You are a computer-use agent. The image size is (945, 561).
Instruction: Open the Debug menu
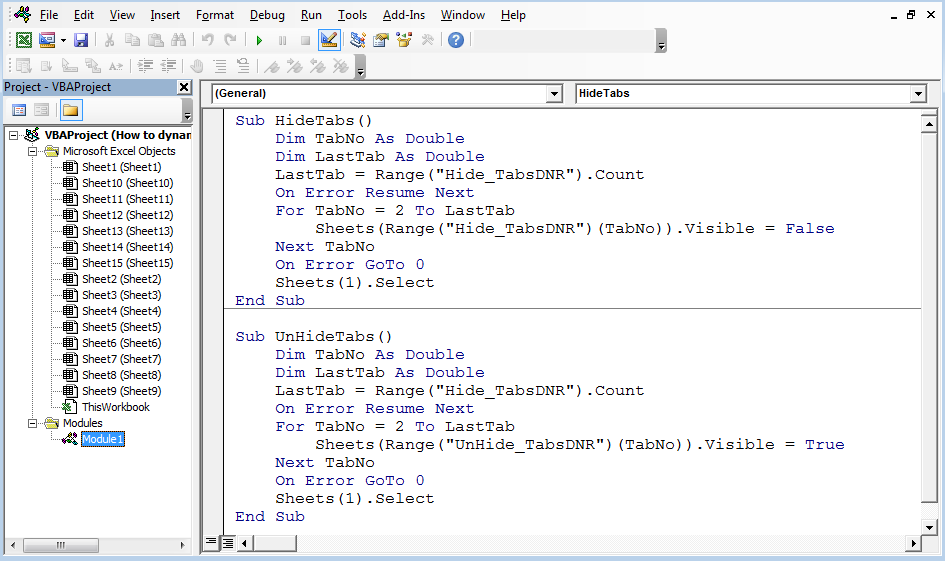(x=267, y=15)
